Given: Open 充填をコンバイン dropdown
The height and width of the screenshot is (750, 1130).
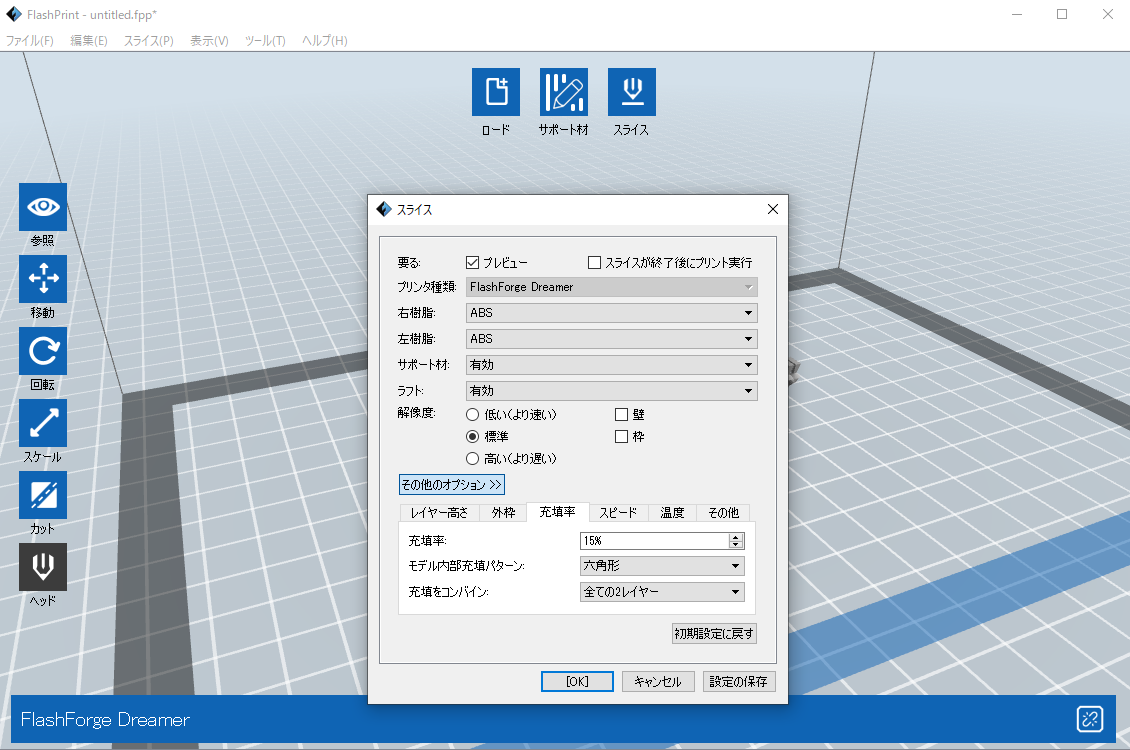Looking at the screenshot, I should 662,591.
